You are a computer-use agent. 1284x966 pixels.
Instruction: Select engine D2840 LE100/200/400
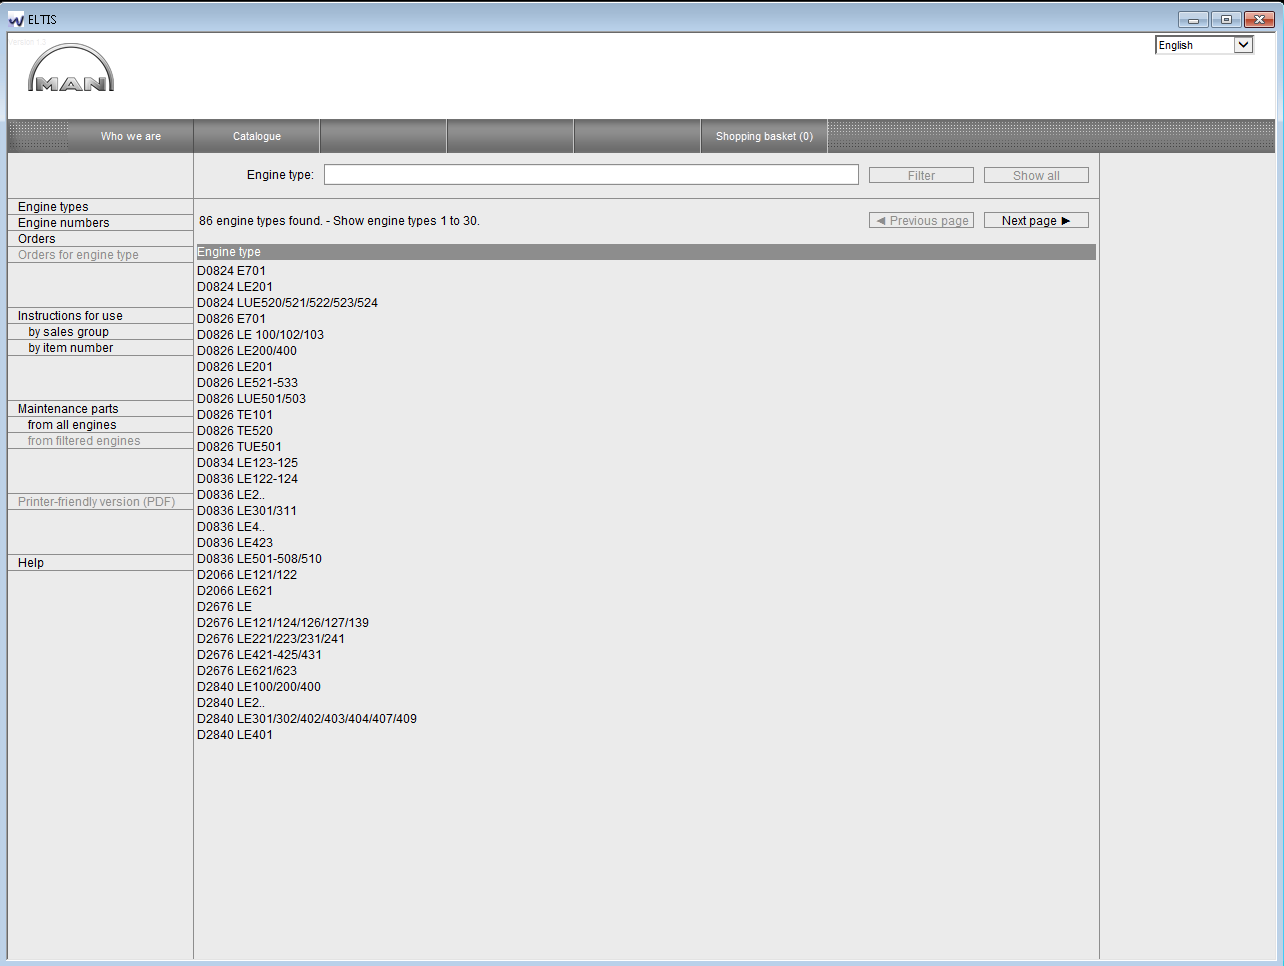tap(259, 687)
